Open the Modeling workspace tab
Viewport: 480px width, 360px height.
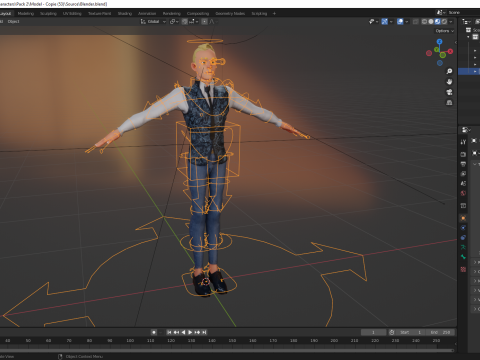26,13
